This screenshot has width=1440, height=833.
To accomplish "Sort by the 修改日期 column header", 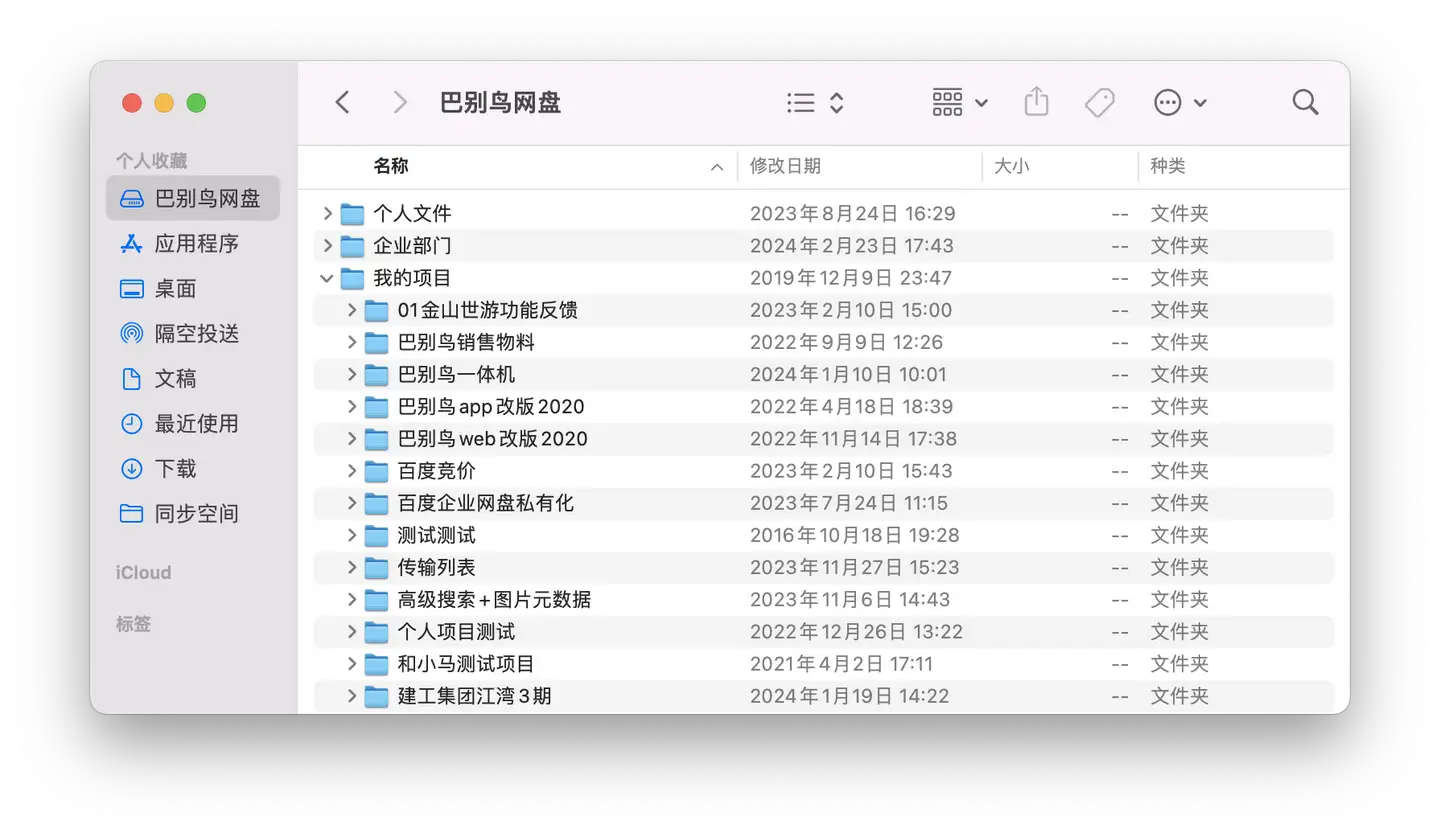I will pos(785,166).
